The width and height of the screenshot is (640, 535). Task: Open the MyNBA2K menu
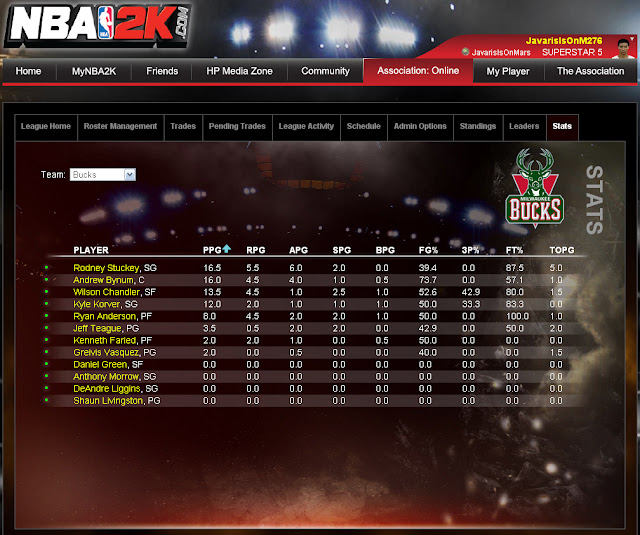point(94,71)
